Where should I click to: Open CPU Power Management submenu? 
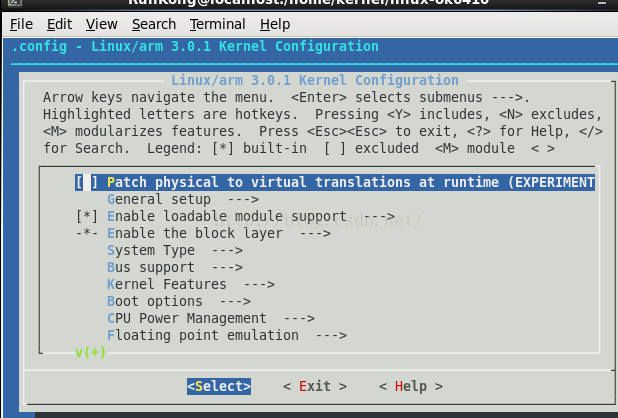point(211,318)
